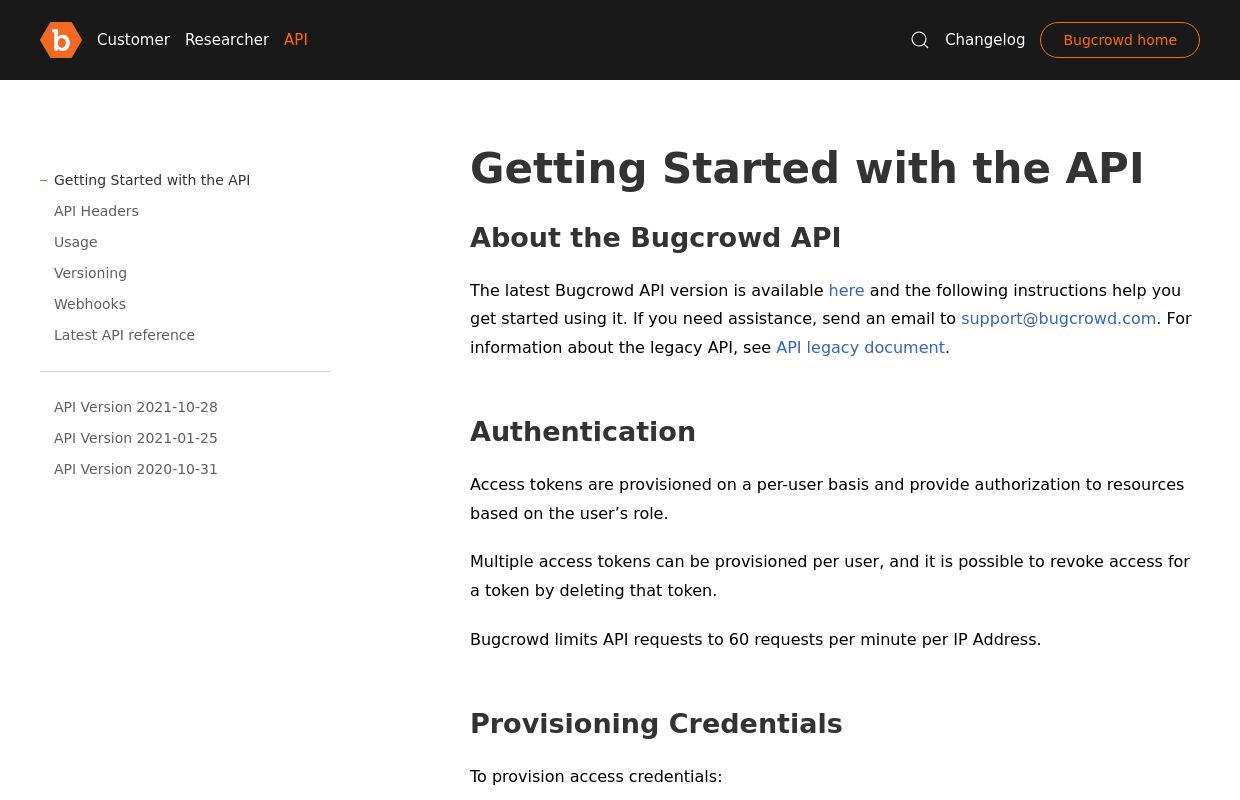The height and width of the screenshot is (800, 1240).
Task: Click the 'Provisioning Credentials' heading
Action: [x=656, y=724]
